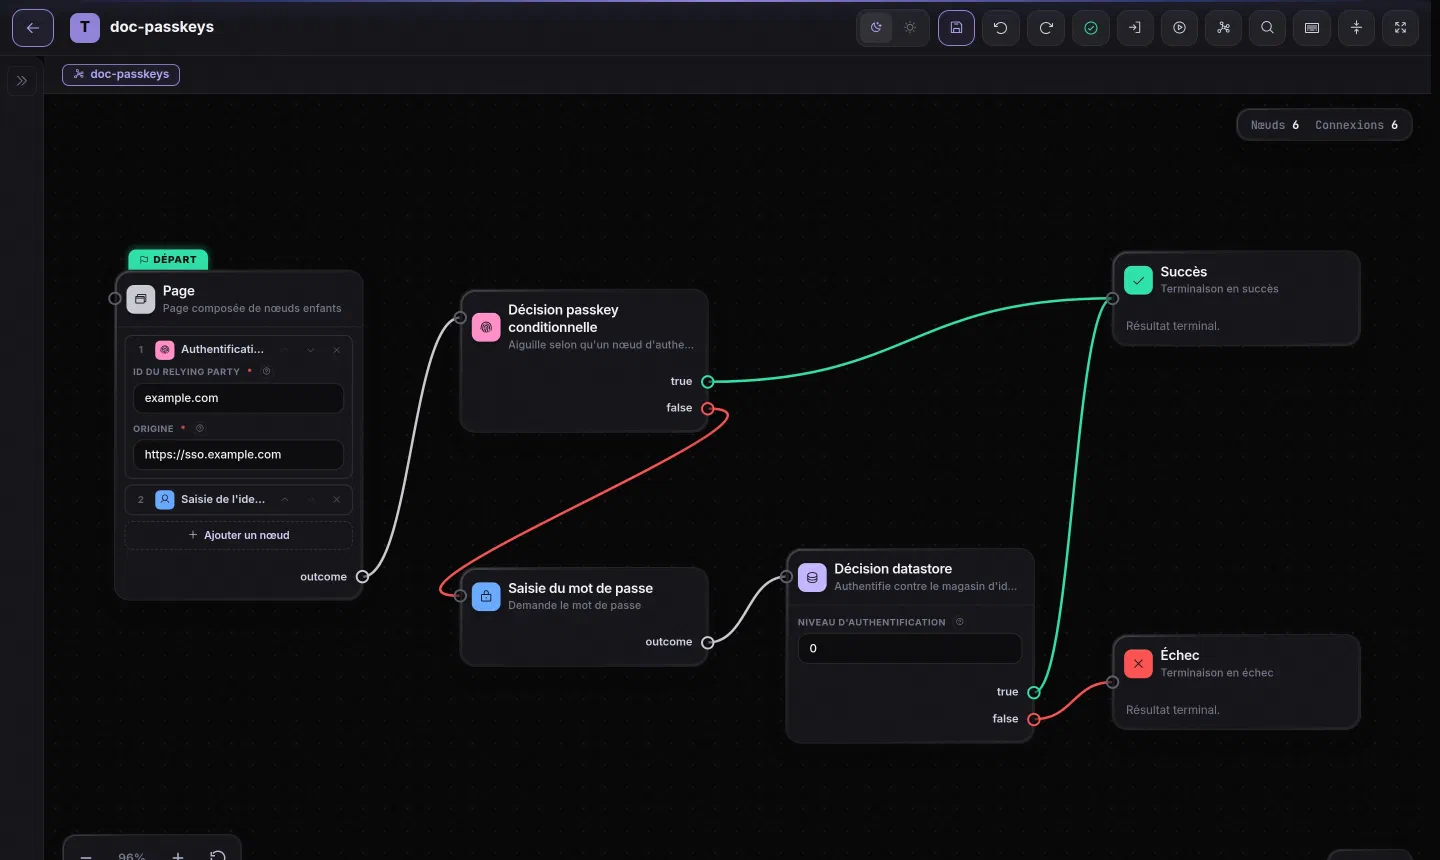
Task: Toggle fullscreen with expand arrows icon
Action: (1401, 28)
